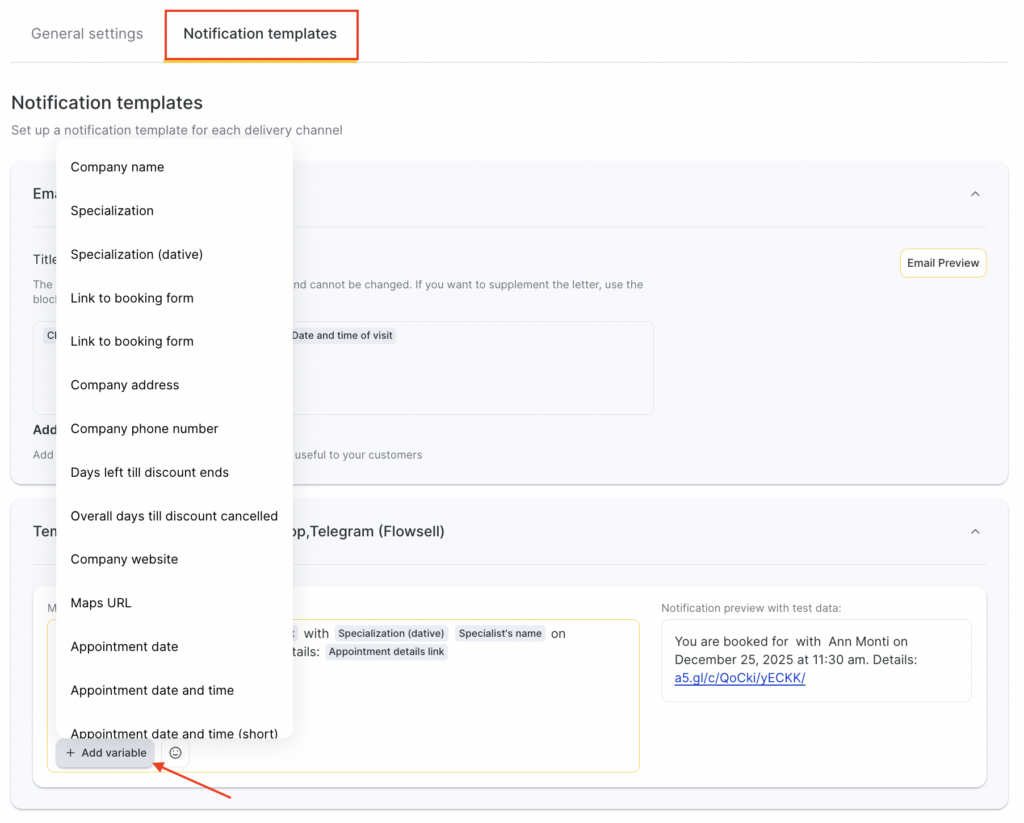Image resolution: width=1024 pixels, height=823 pixels.
Task: Select the Maps URL variable
Action: pos(101,603)
